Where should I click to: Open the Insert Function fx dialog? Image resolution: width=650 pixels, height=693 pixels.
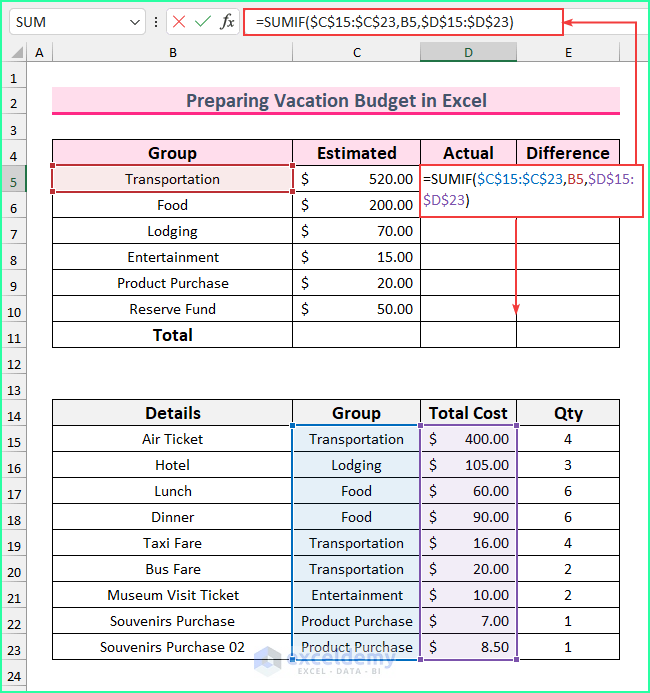tap(227, 22)
